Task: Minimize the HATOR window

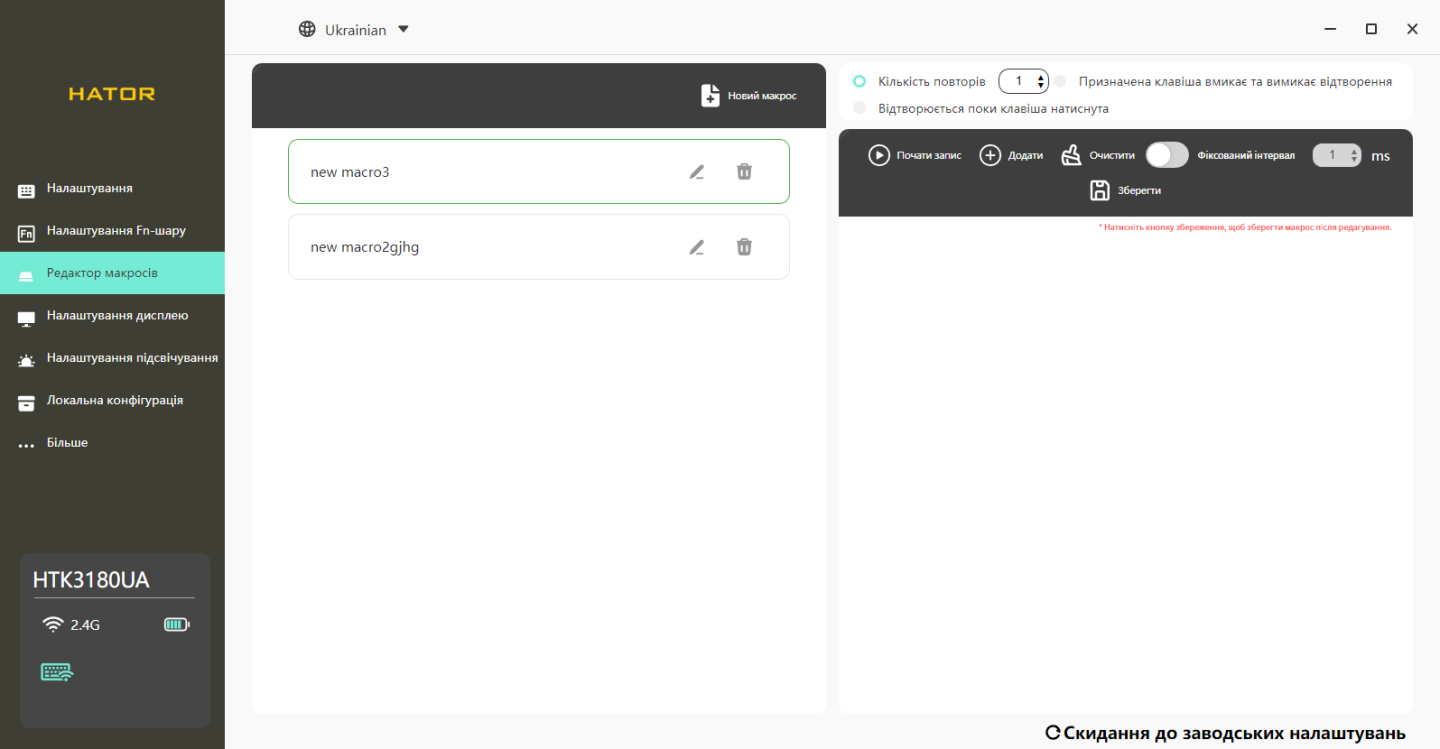Action: coord(1331,29)
